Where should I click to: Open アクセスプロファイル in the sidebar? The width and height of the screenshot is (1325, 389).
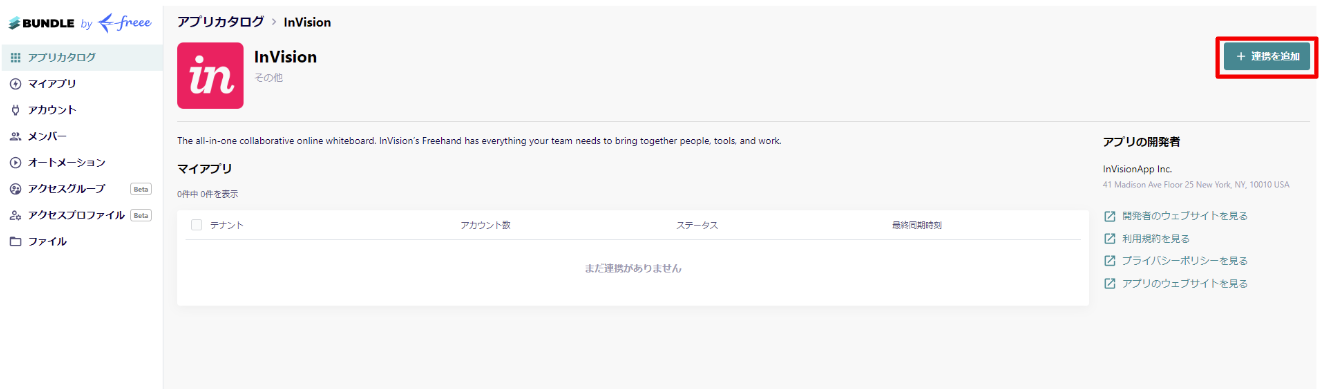tap(81, 215)
